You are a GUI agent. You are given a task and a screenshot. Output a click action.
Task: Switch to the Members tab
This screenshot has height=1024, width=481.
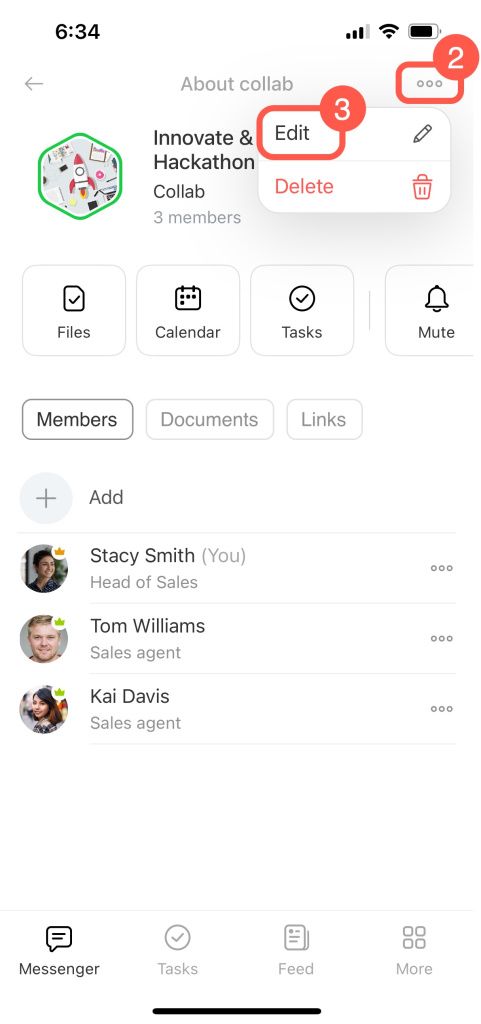(77, 419)
